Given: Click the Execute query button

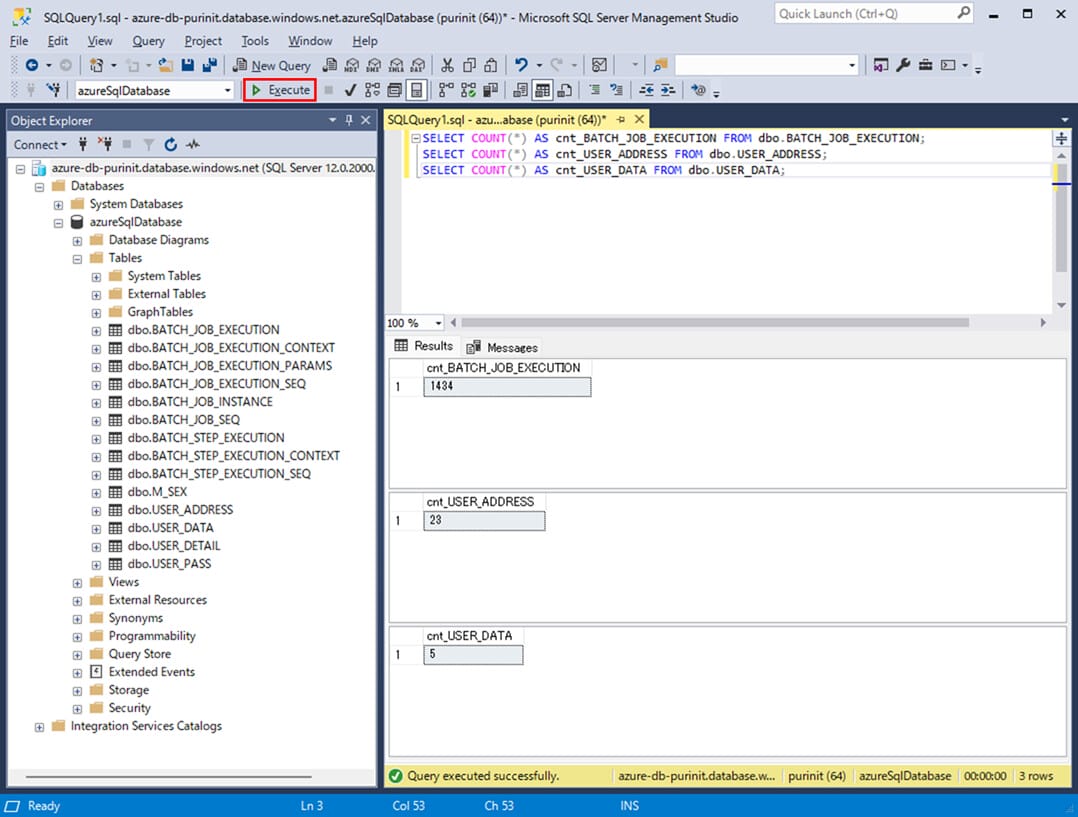Looking at the screenshot, I should [280, 90].
